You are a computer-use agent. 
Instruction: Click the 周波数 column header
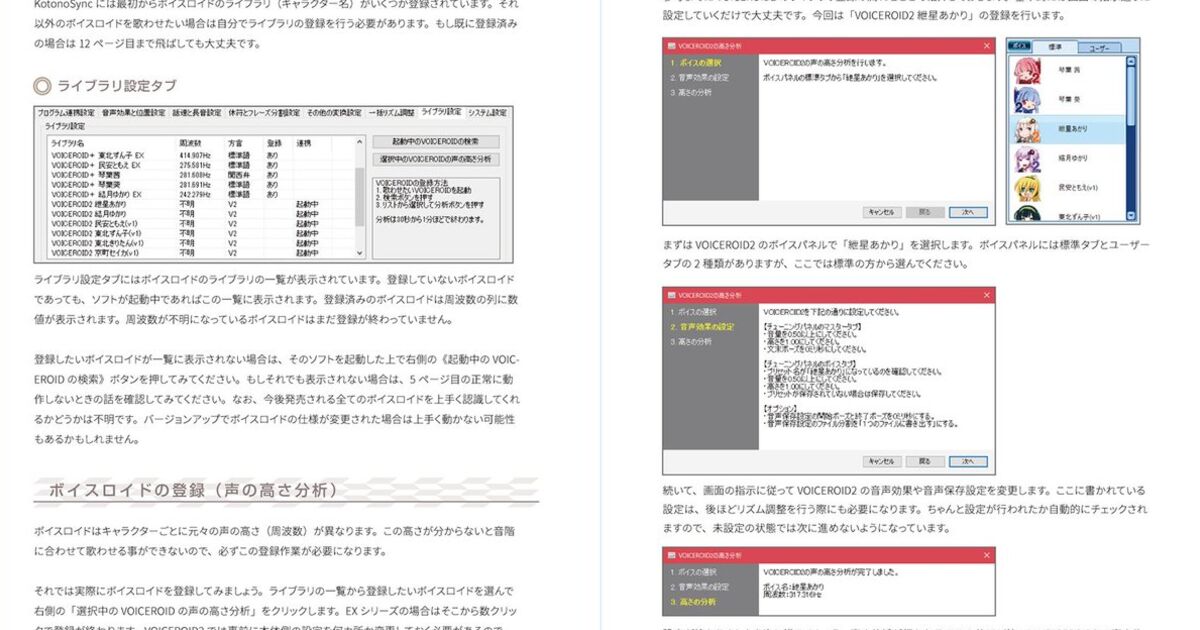coord(199,143)
